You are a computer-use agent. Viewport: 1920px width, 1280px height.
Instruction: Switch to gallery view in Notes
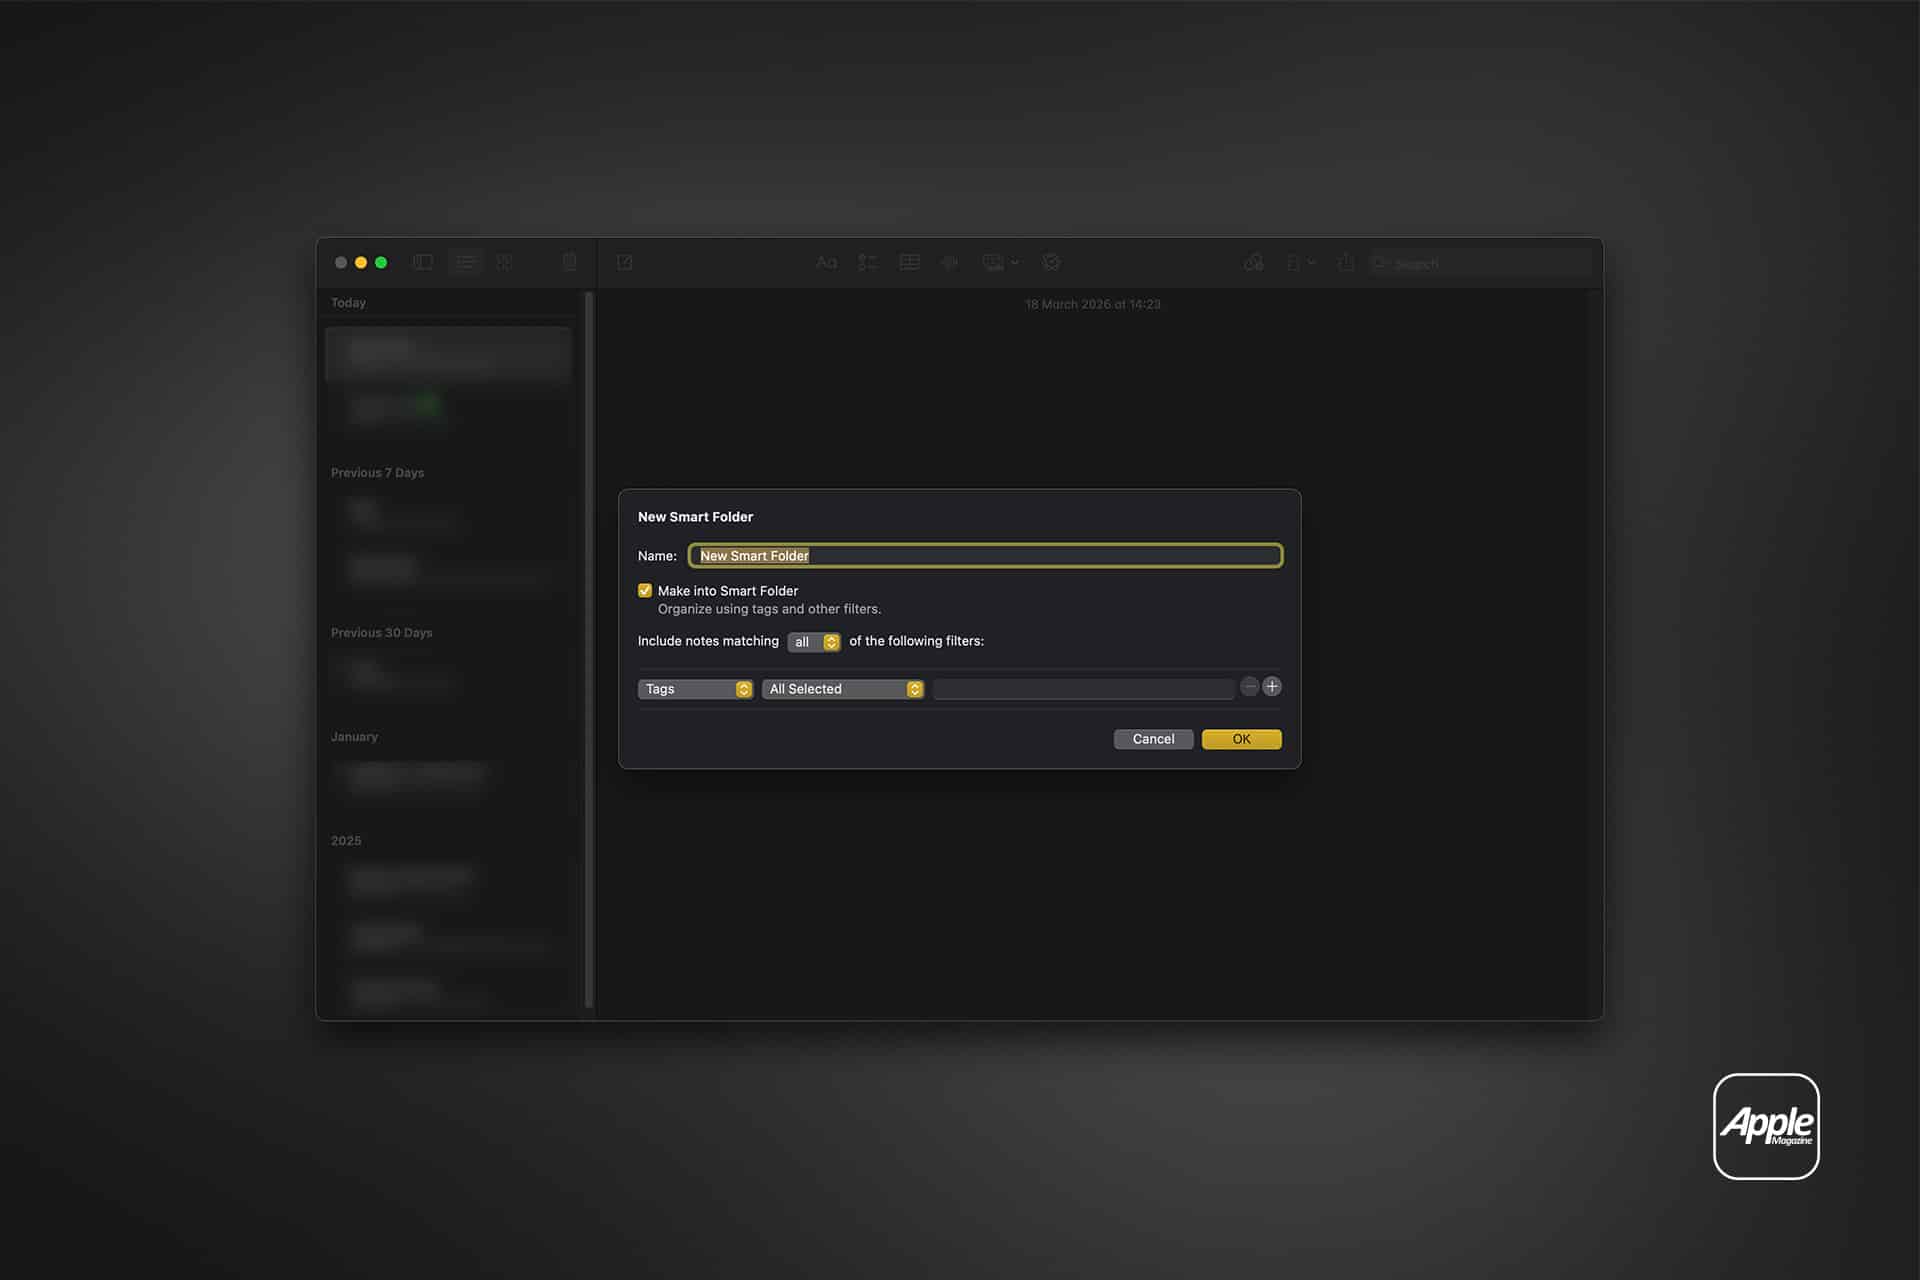[x=505, y=262]
